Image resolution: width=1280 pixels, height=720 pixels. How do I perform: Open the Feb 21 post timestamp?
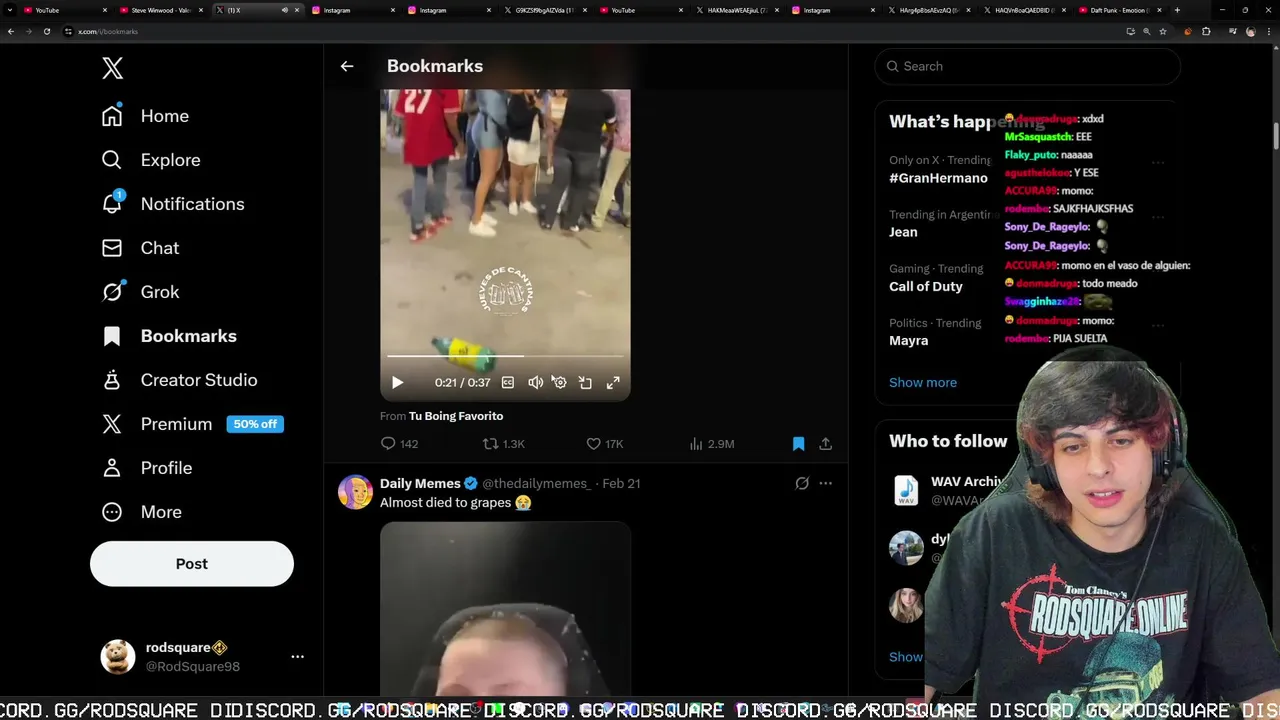pyautogui.click(x=621, y=483)
